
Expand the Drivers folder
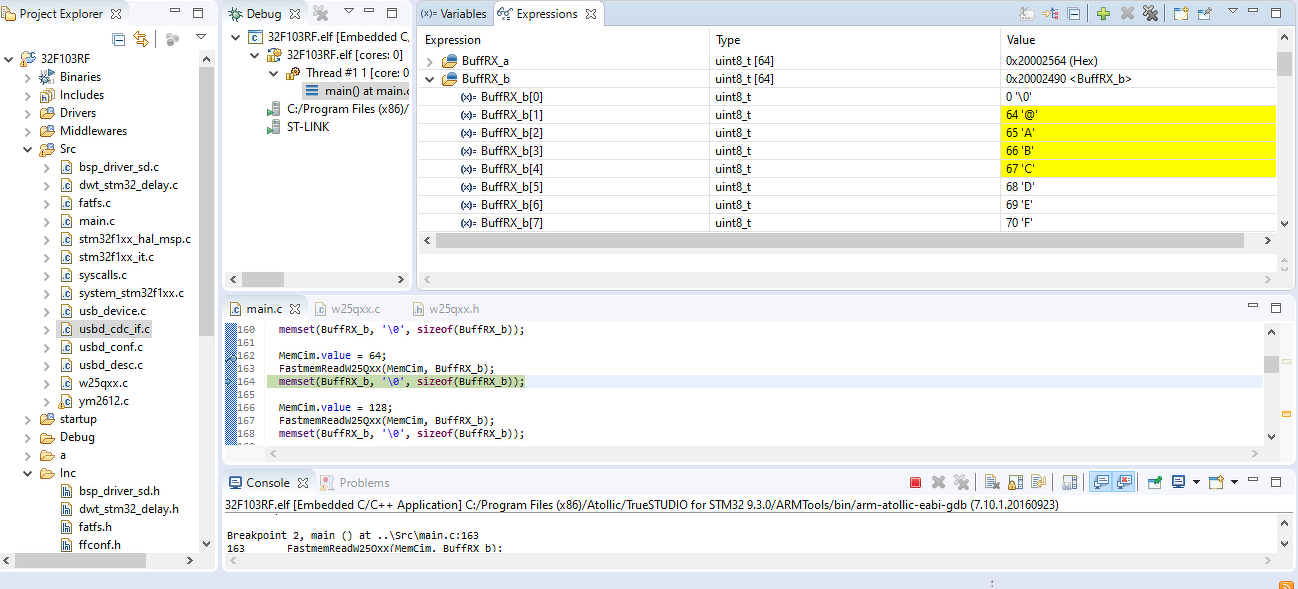coord(28,113)
